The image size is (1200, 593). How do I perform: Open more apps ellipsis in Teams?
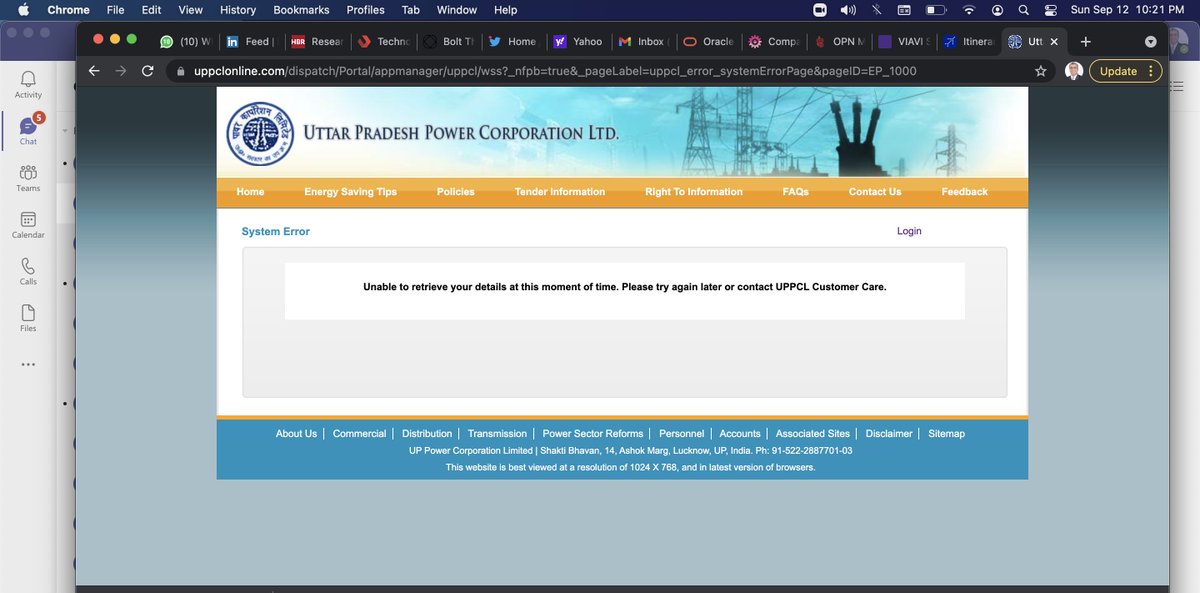coord(28,364)
